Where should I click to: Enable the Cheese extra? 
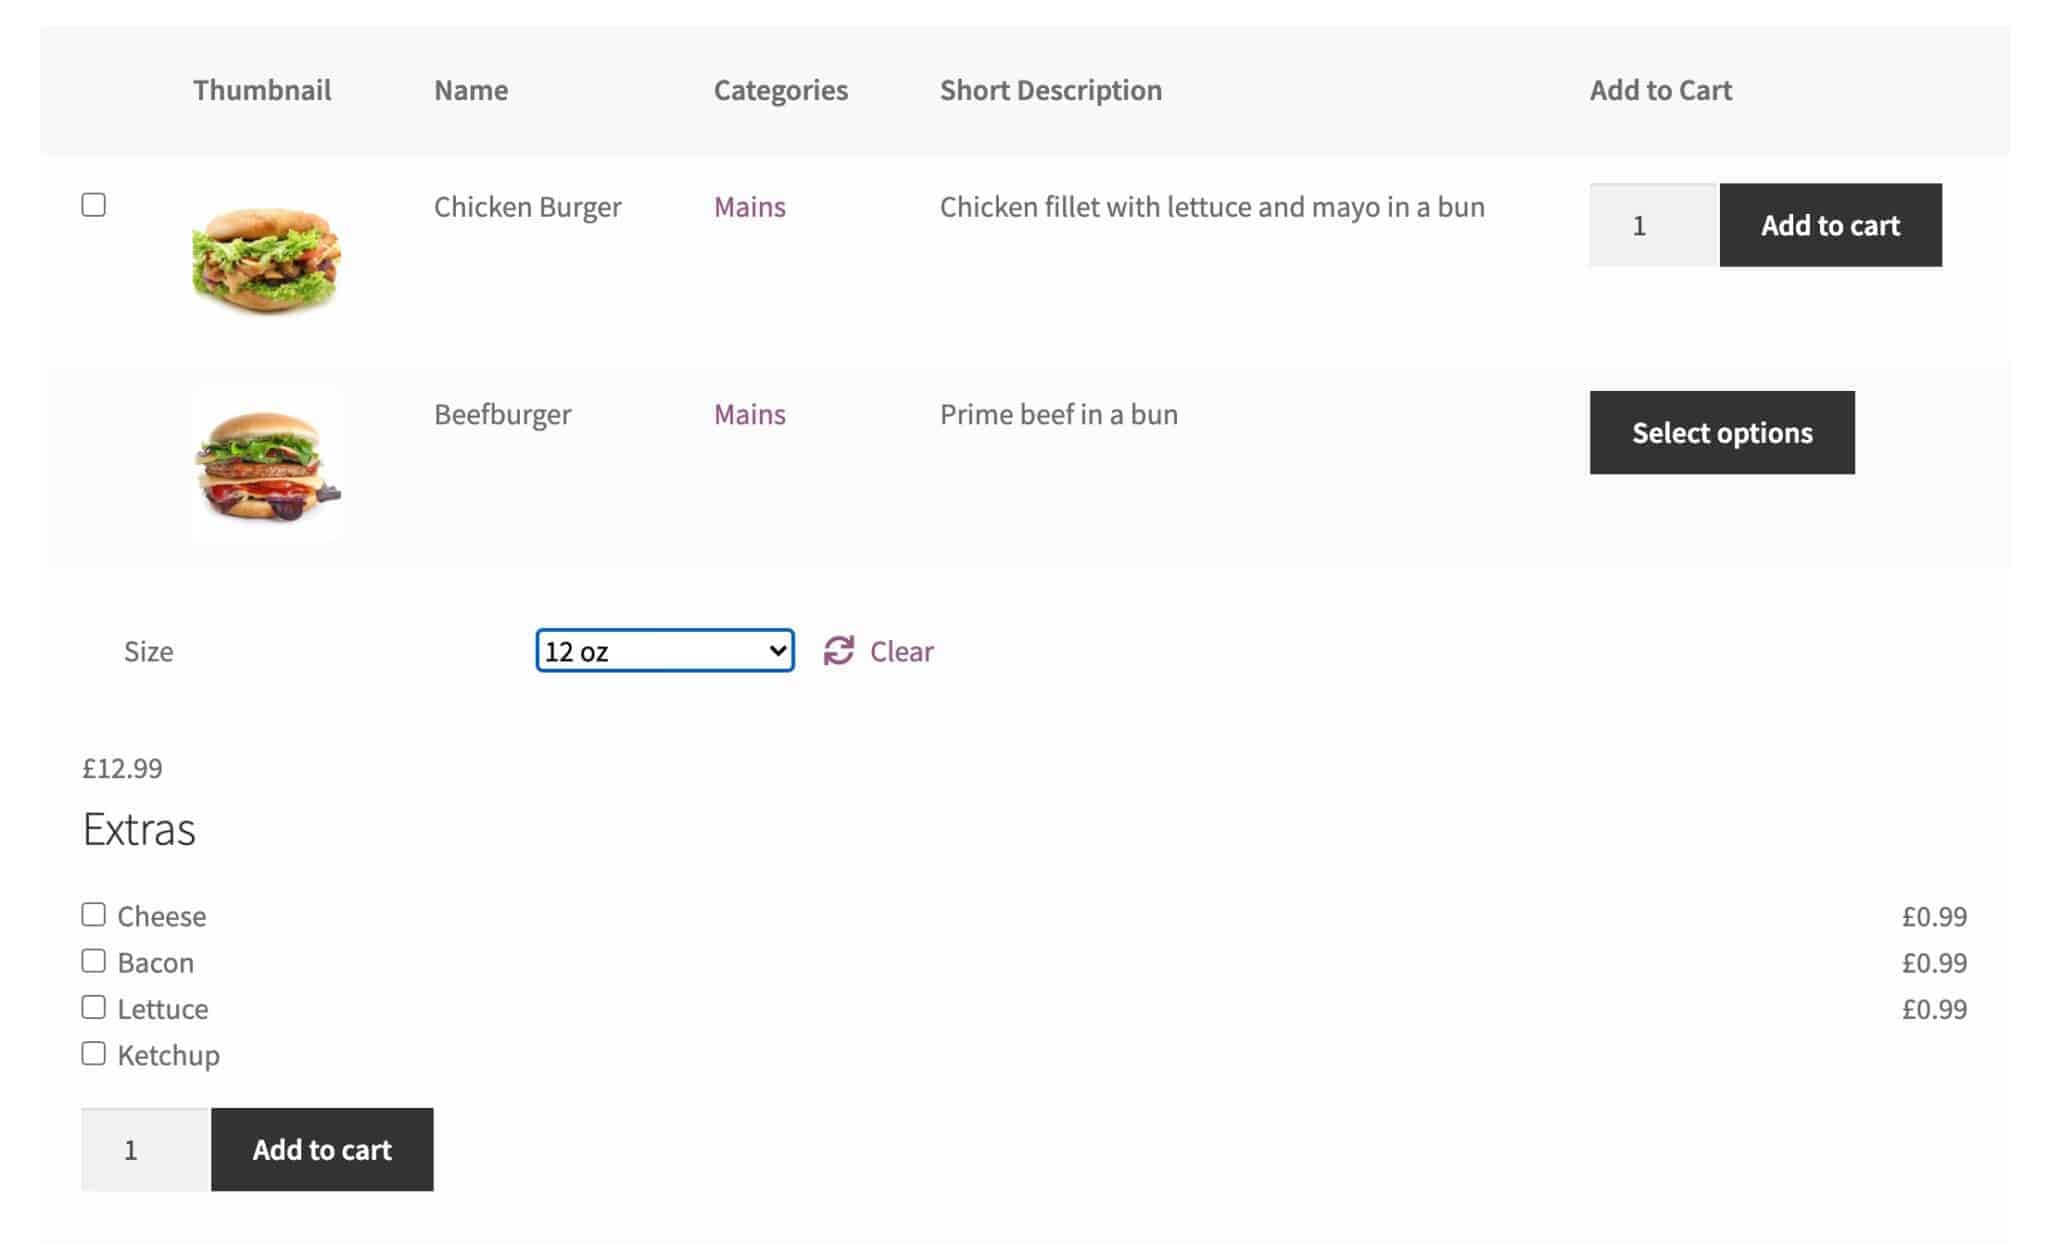pos(93,912)
